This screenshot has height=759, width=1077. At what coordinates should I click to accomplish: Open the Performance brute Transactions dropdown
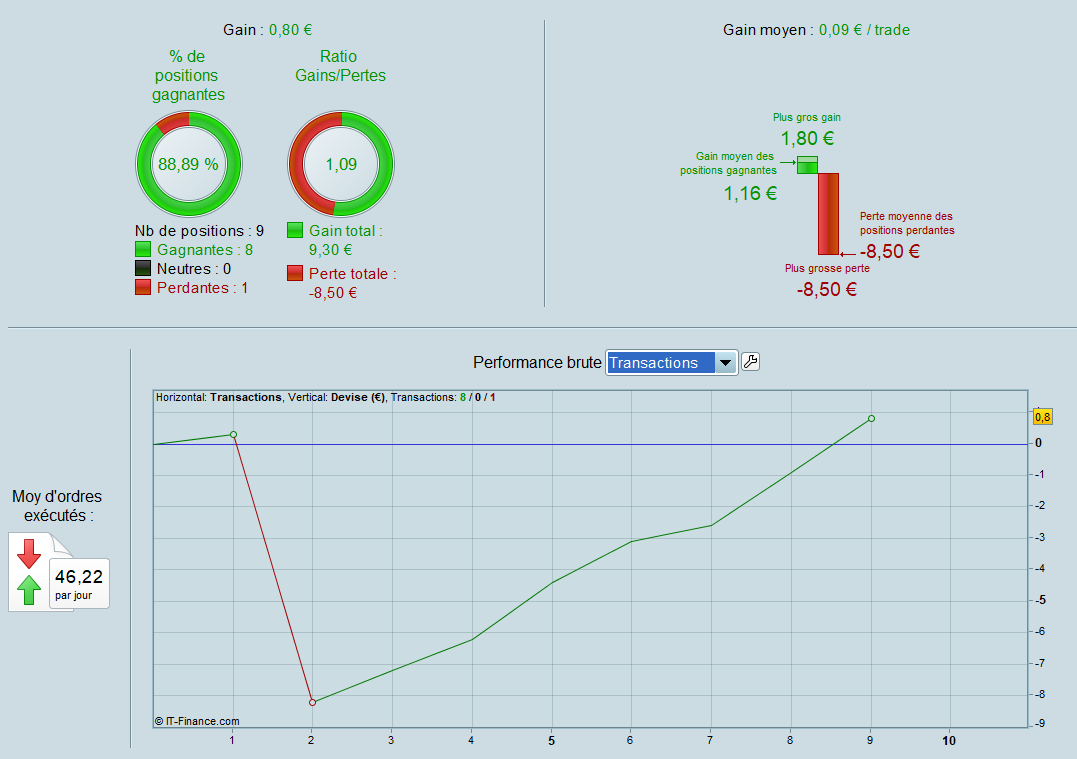(671, 362)
